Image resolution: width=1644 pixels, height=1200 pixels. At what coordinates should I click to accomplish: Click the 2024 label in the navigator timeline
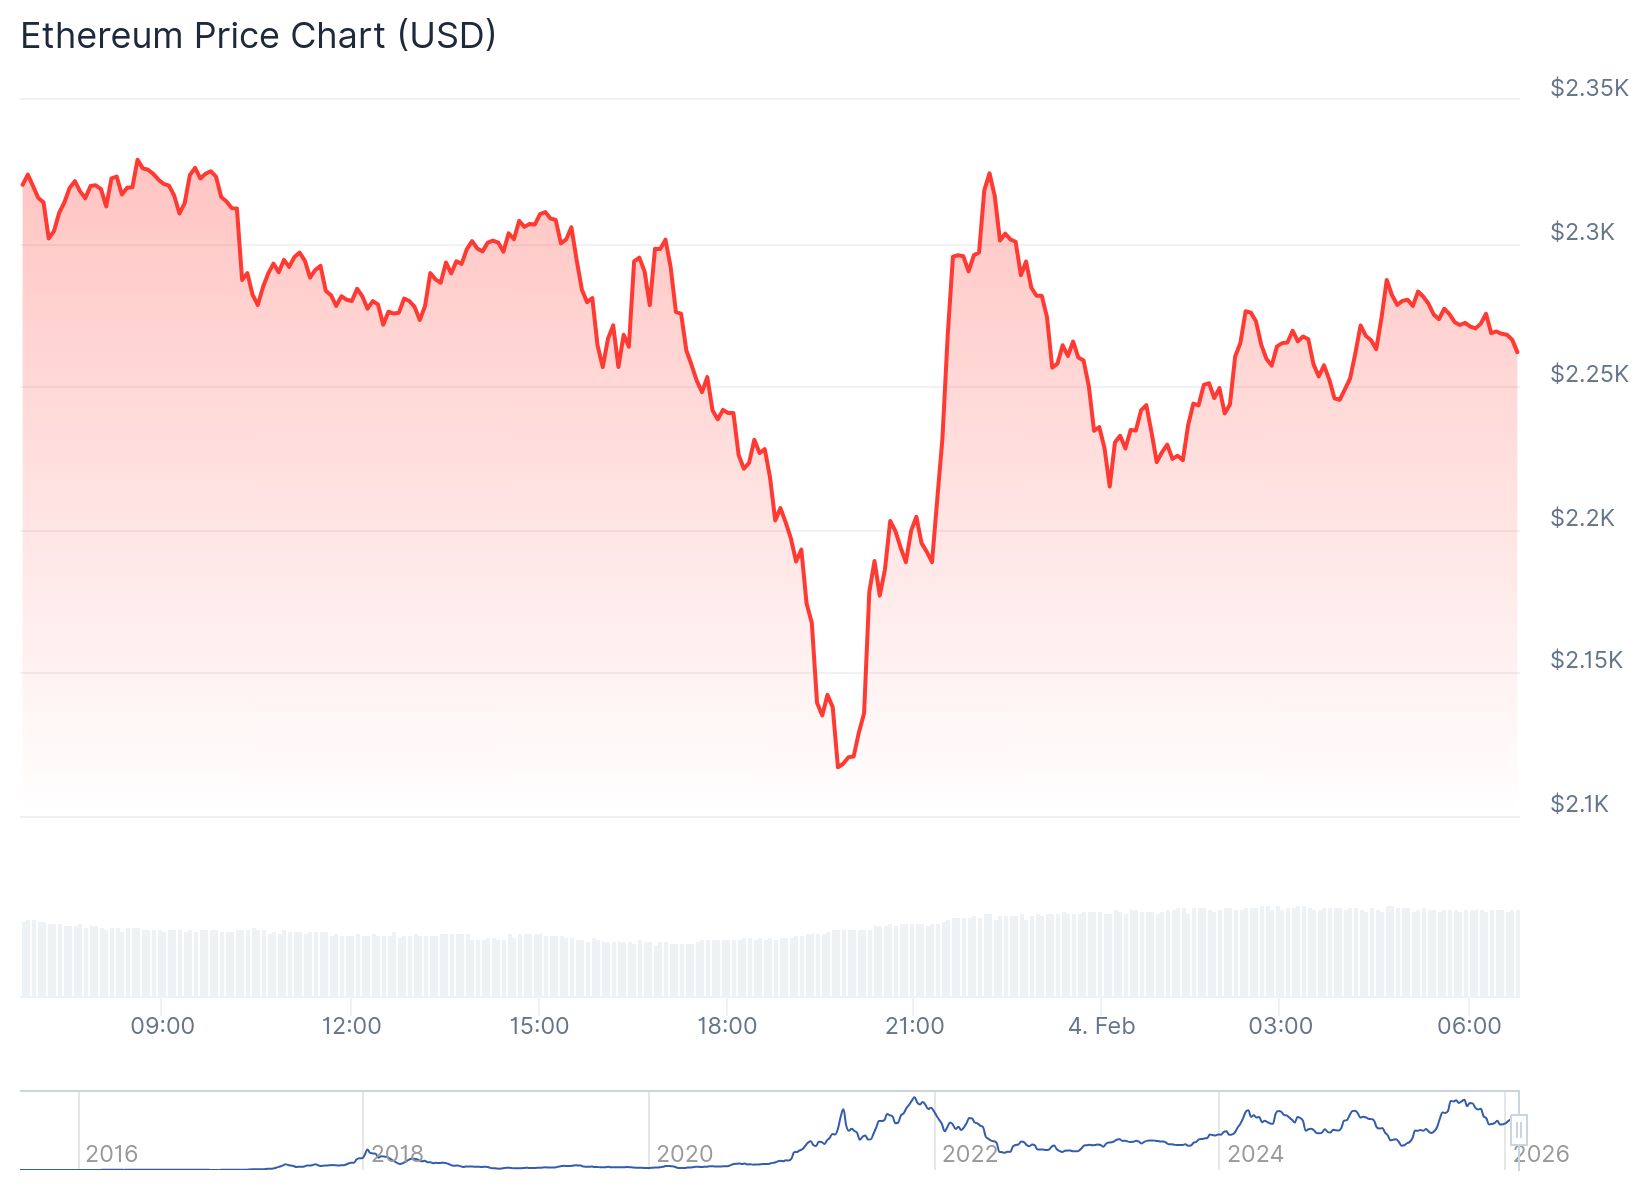click(1255, 1154)
